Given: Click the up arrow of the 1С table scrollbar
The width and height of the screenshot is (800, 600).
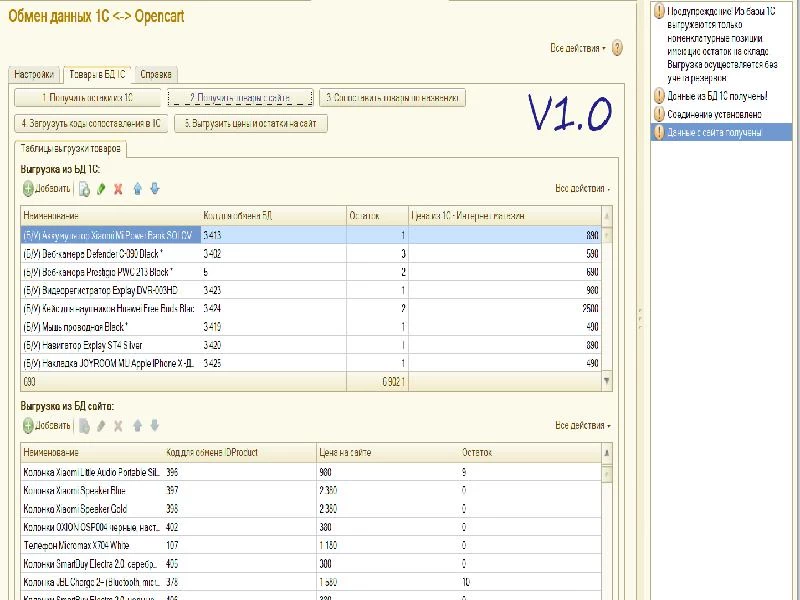Looking at the screenshot, I should coord(607,216).
